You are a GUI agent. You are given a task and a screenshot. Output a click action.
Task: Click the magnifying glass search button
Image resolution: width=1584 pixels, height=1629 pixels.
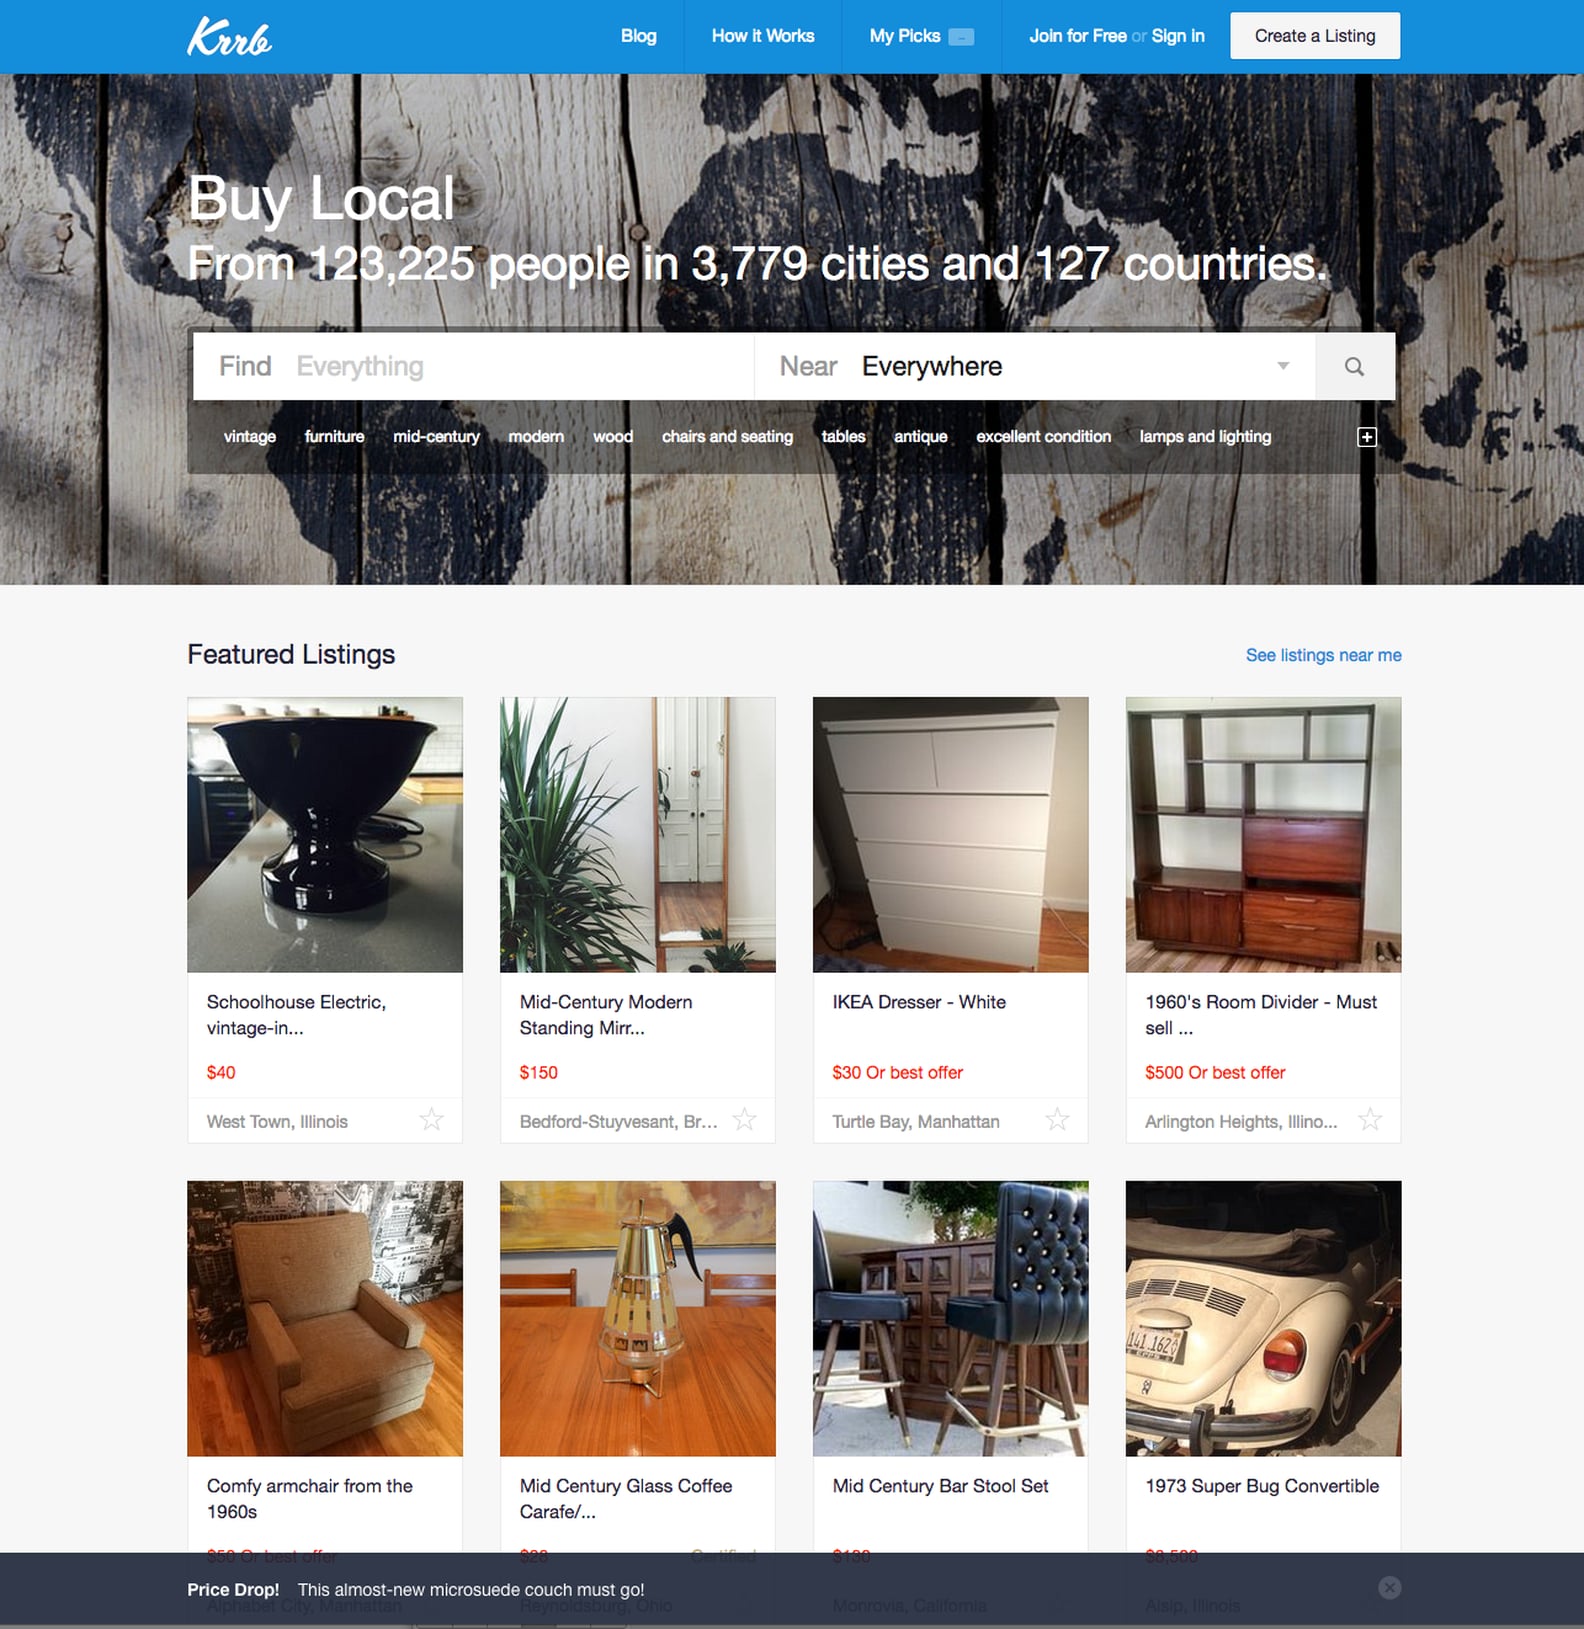[x=1354, y=366]
